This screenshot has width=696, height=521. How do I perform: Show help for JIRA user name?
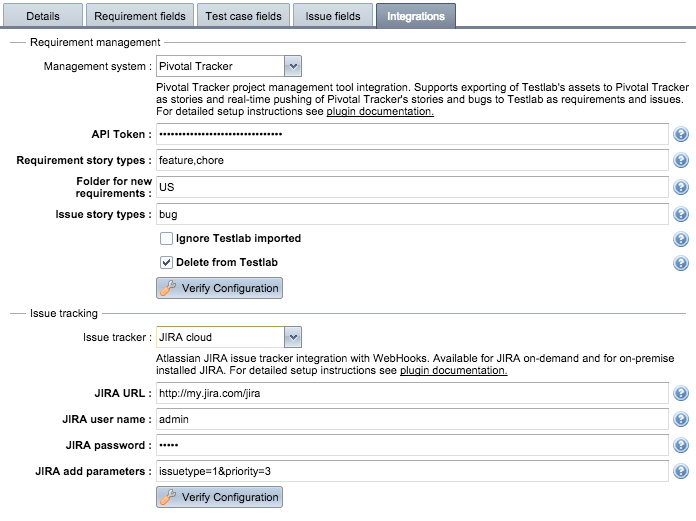680,419
